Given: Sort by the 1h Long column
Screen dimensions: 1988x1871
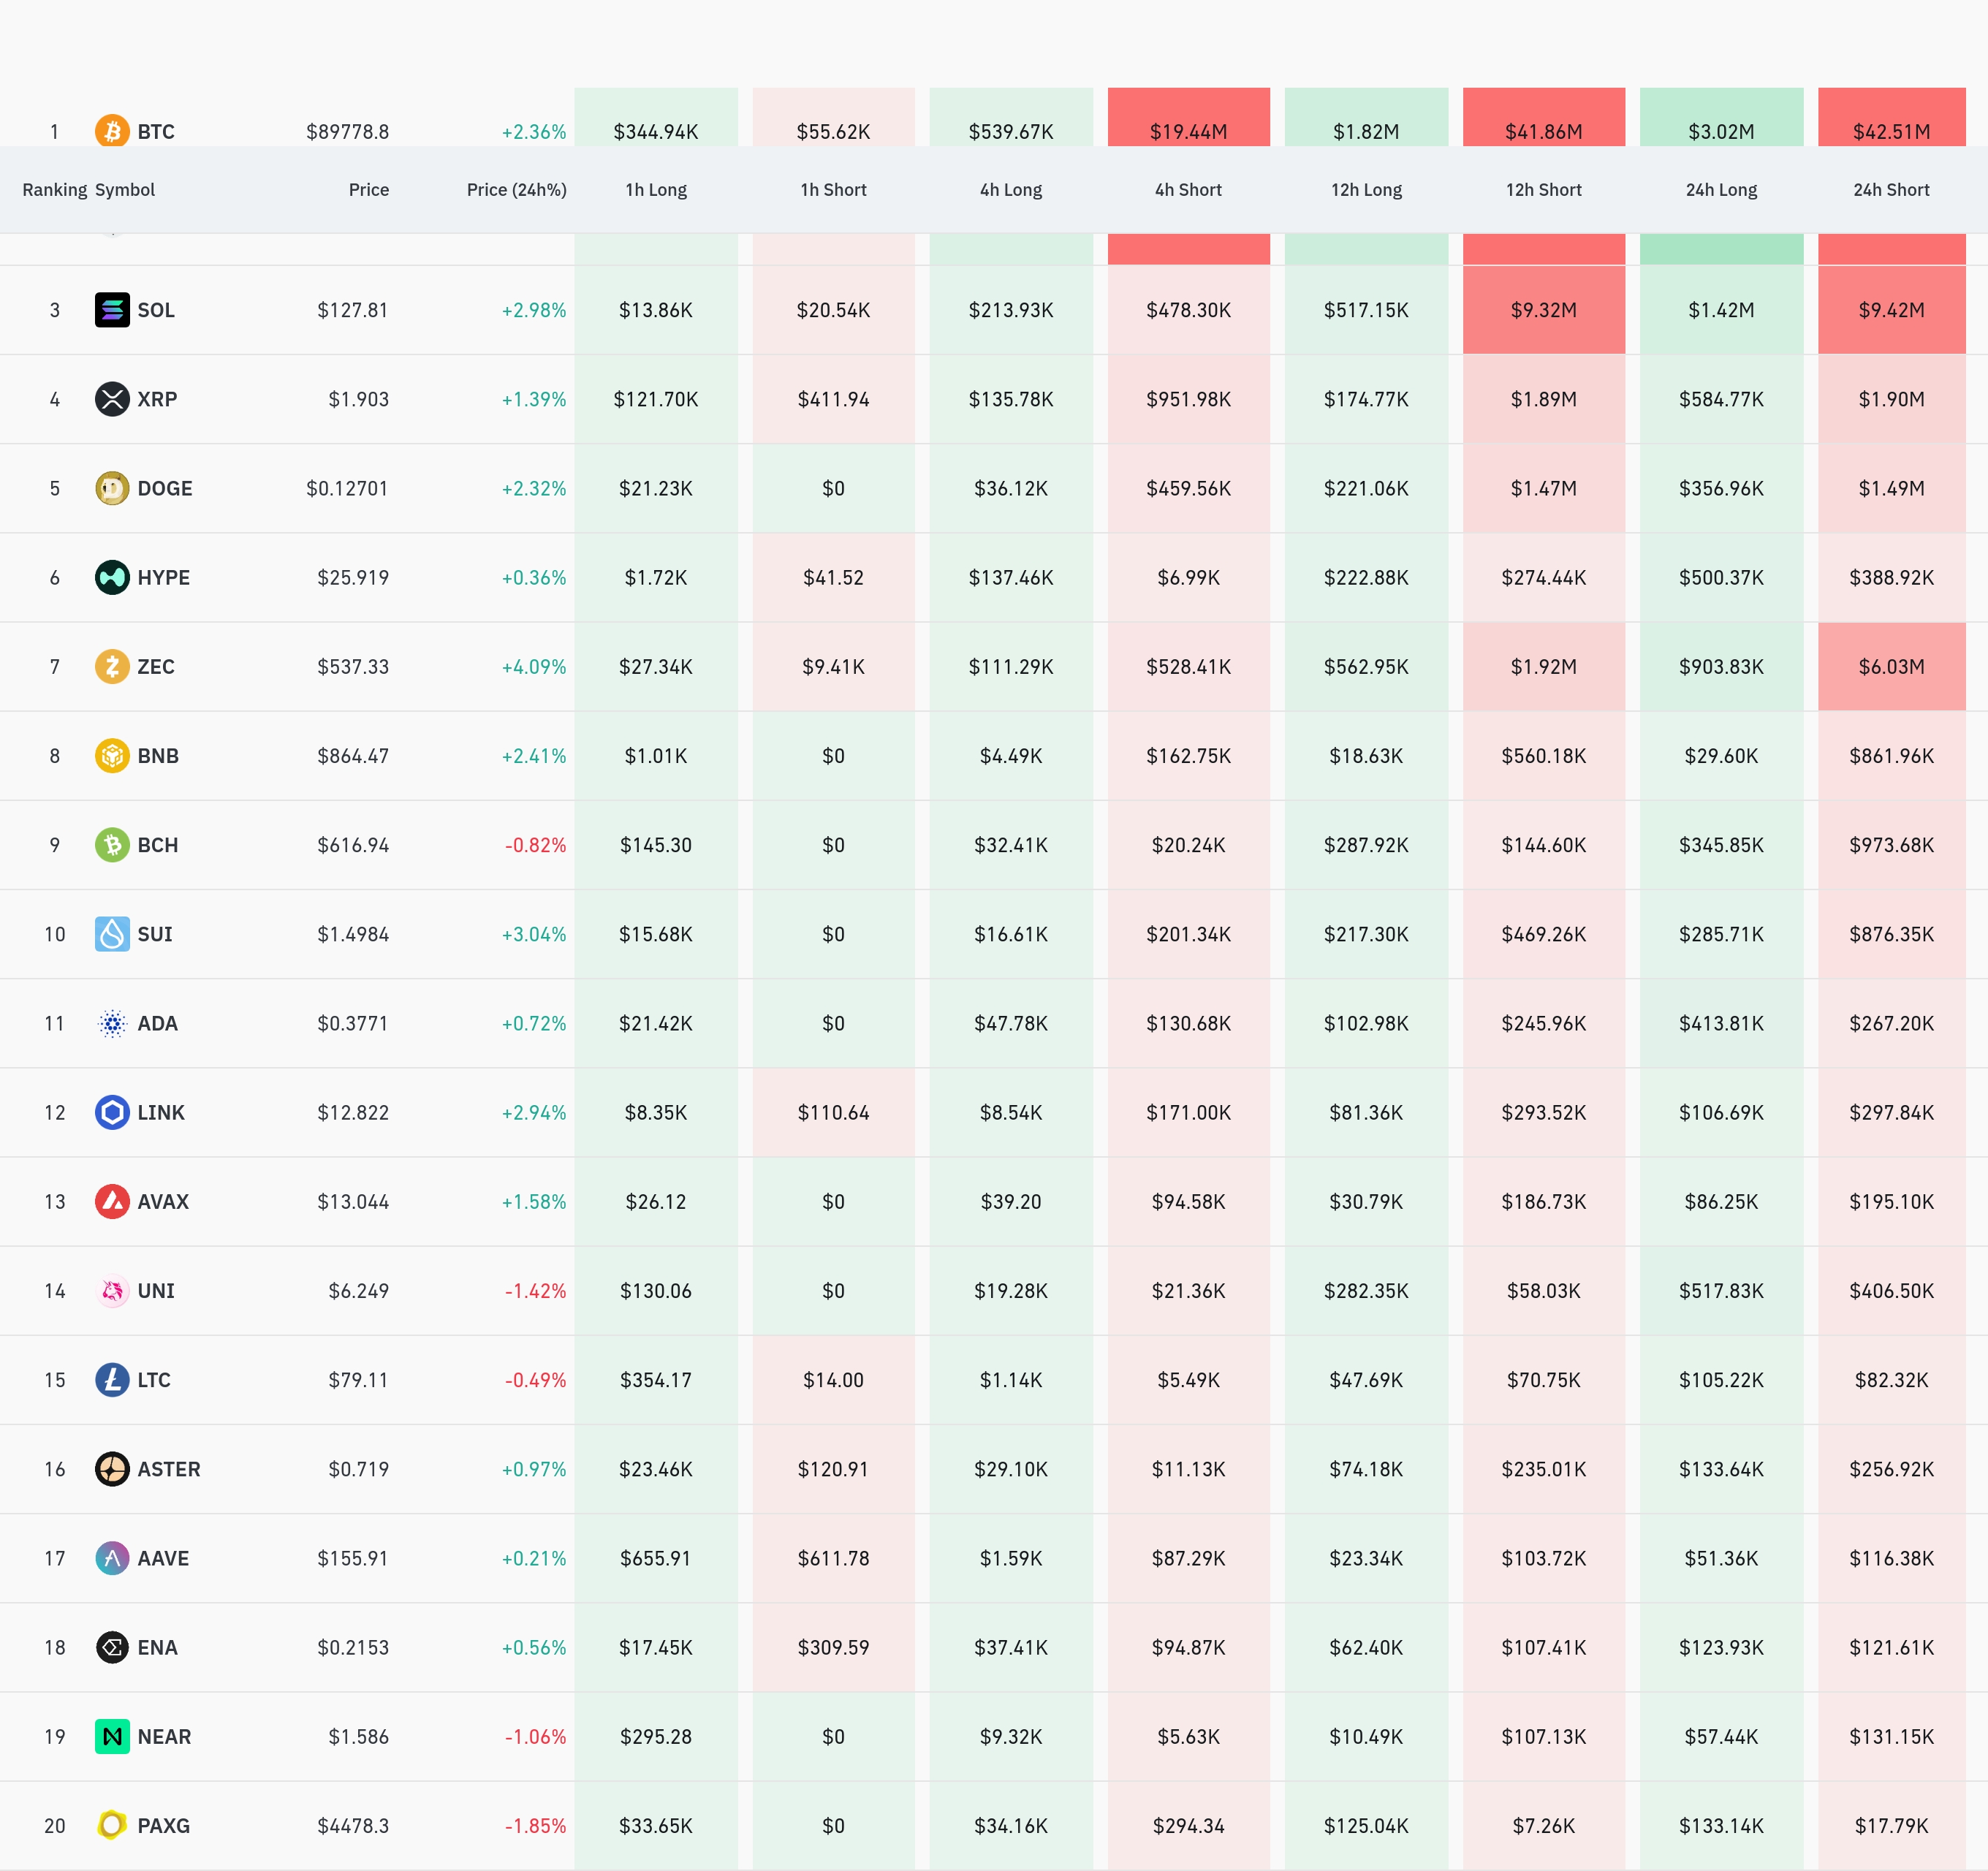Looking at the screenshot, I should click(x=656, y=190).
